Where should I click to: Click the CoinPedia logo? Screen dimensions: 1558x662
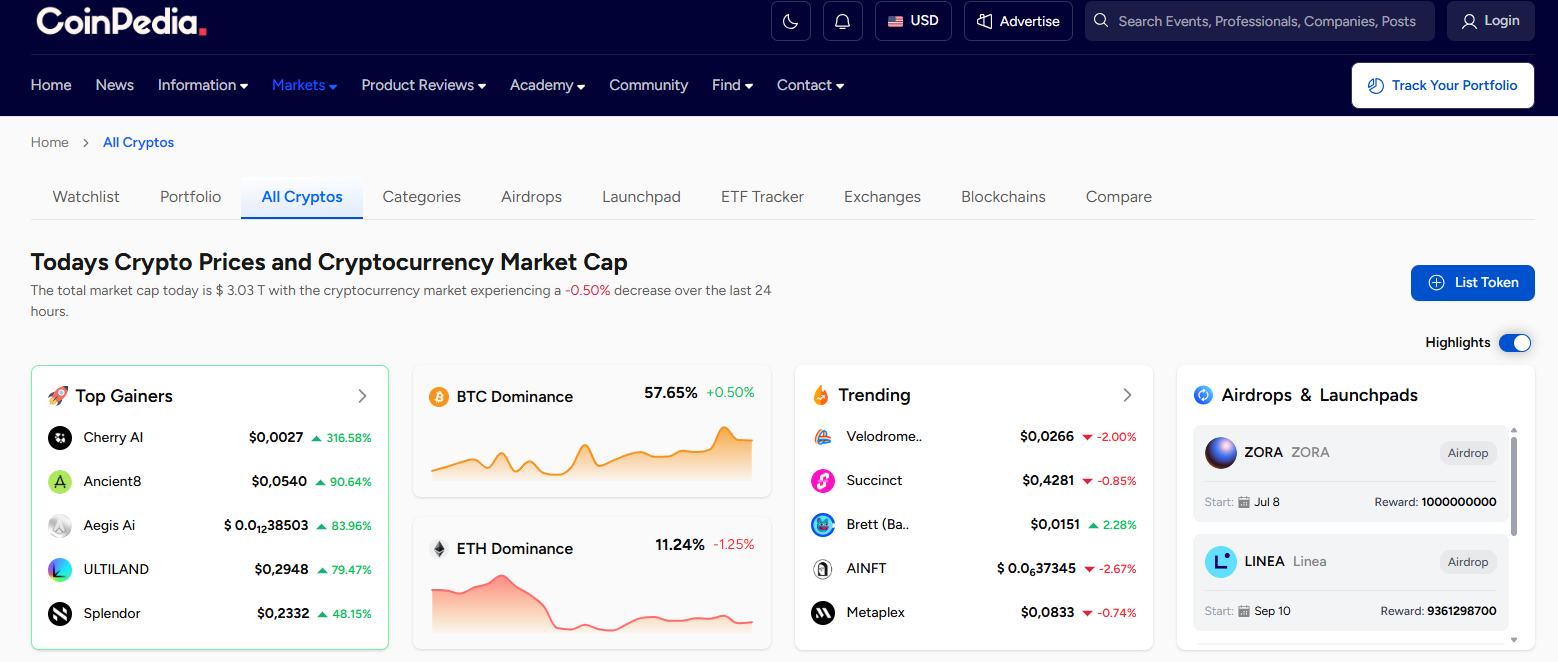click(121, 21)
